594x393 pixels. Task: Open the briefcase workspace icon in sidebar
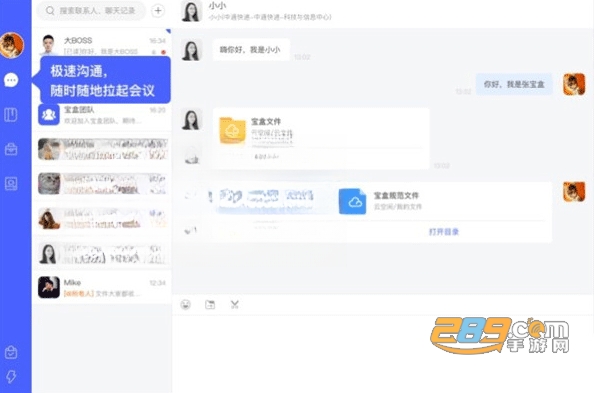click(x=11, y=149)
